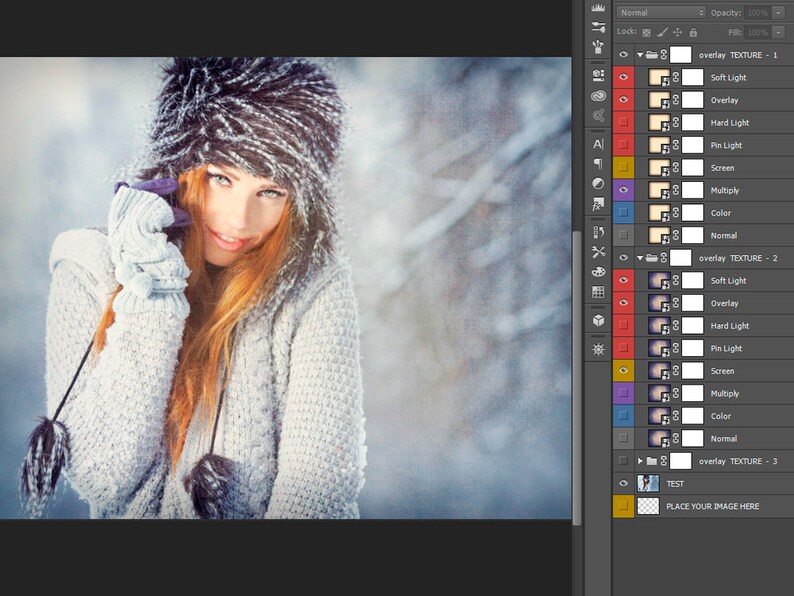Click the TEST layer thumbnail
Image resolution: width=794 pixels, height=596 pixels.
tap(648, 484)
